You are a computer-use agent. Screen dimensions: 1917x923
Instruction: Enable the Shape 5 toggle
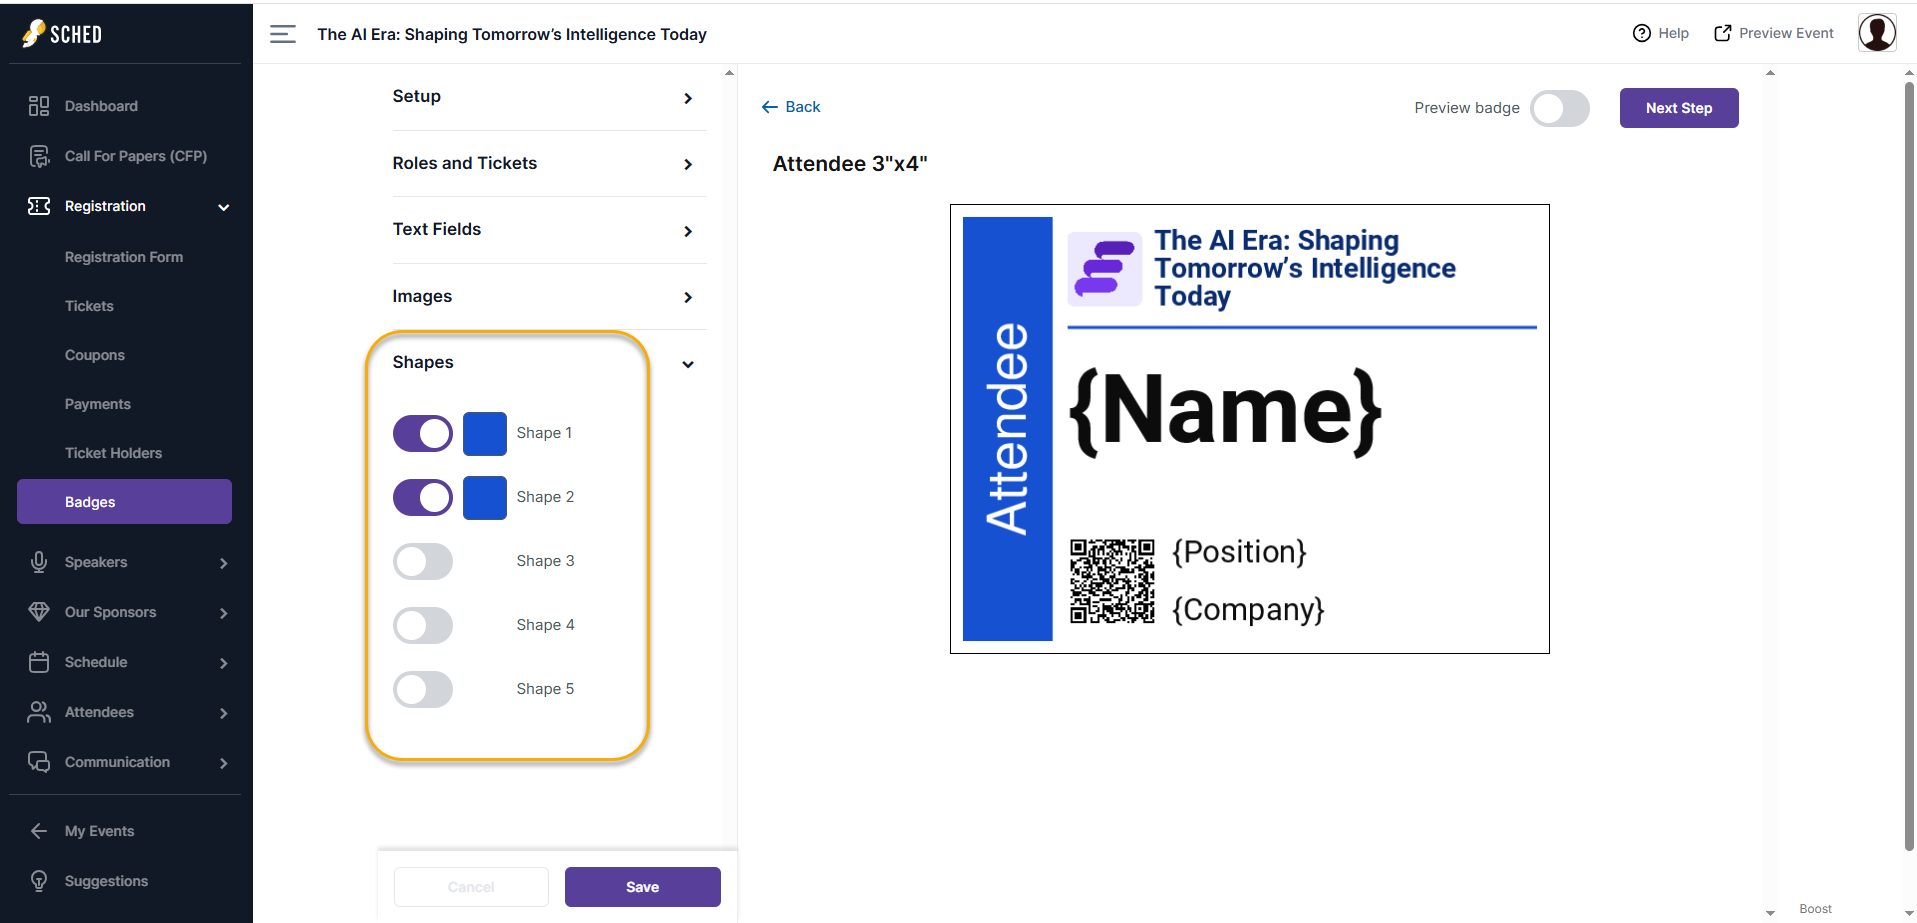[x=423, y=690]
